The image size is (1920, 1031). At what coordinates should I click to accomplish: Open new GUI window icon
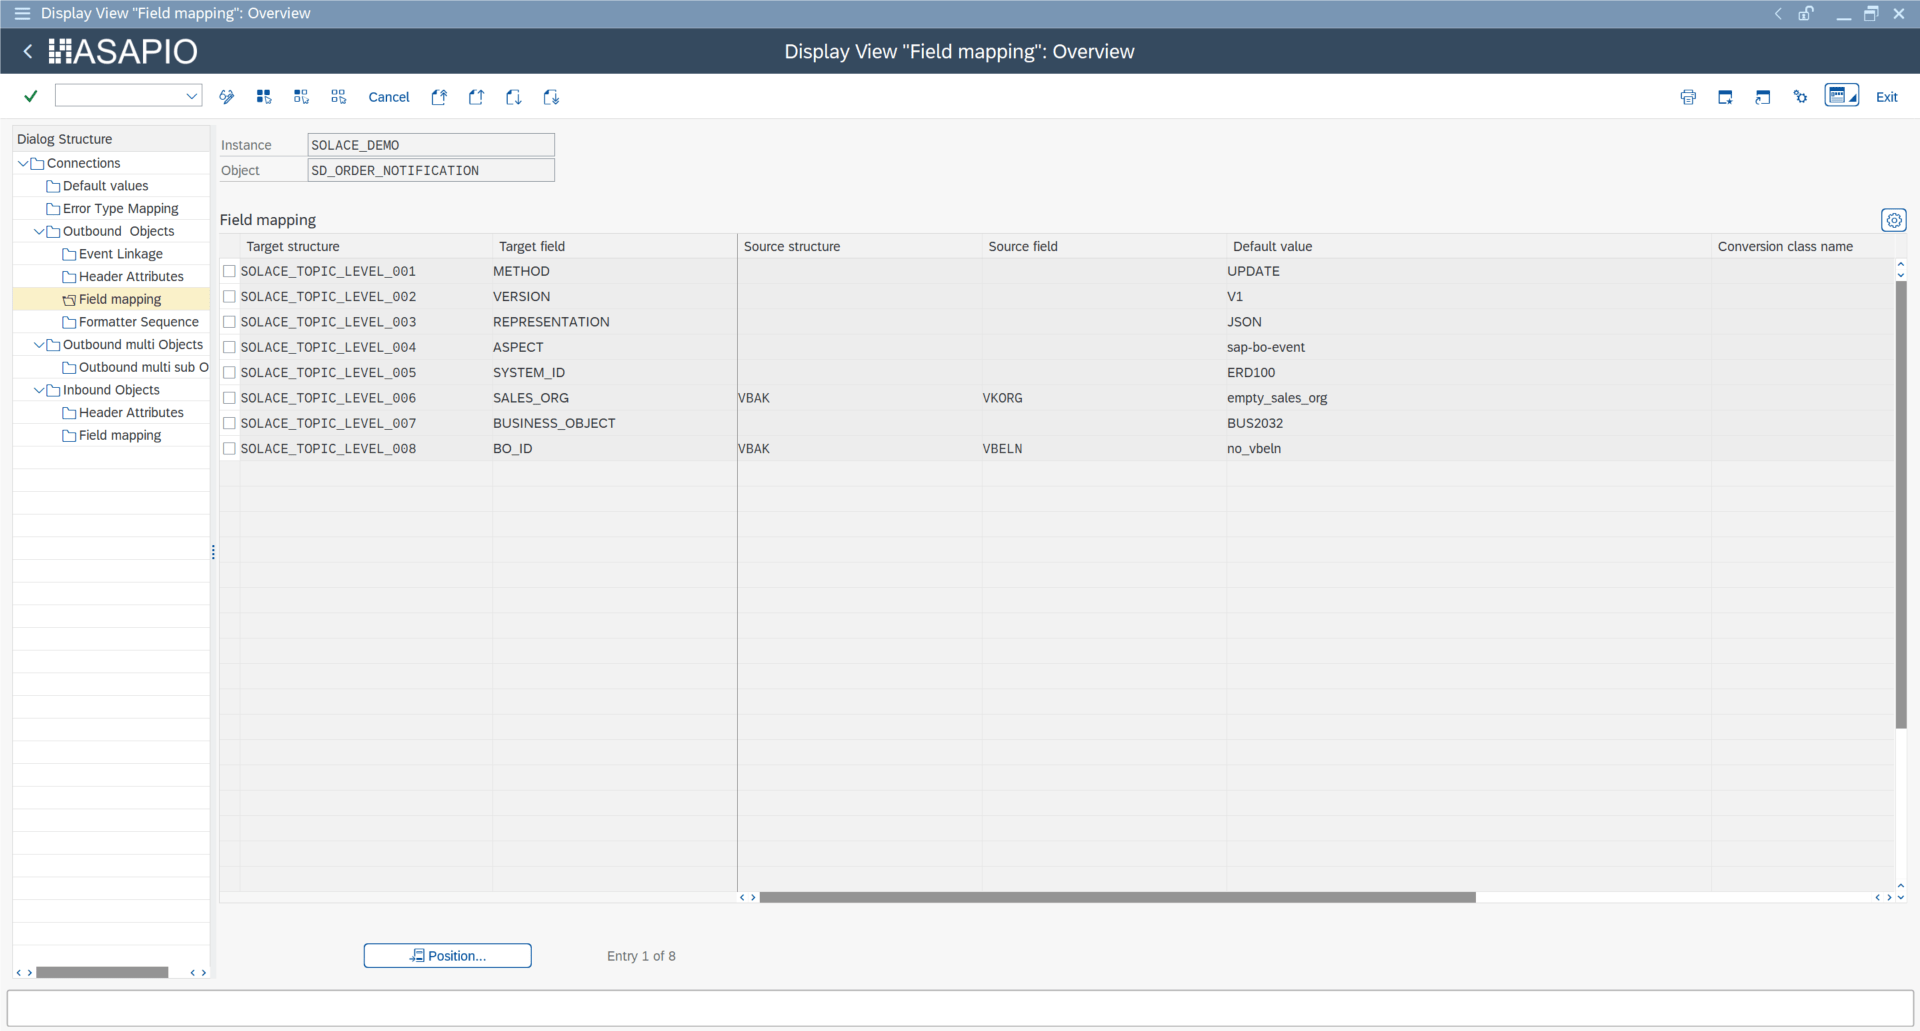(1725, 97)
